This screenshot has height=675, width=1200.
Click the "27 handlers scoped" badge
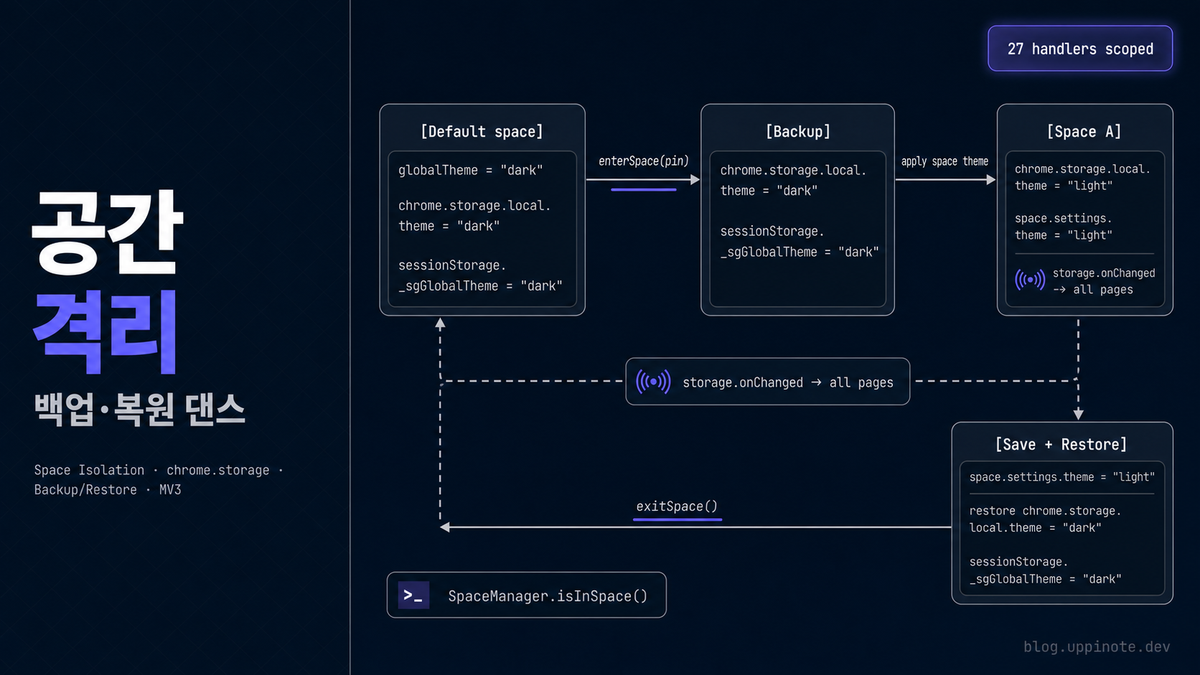coord(1080,48)
